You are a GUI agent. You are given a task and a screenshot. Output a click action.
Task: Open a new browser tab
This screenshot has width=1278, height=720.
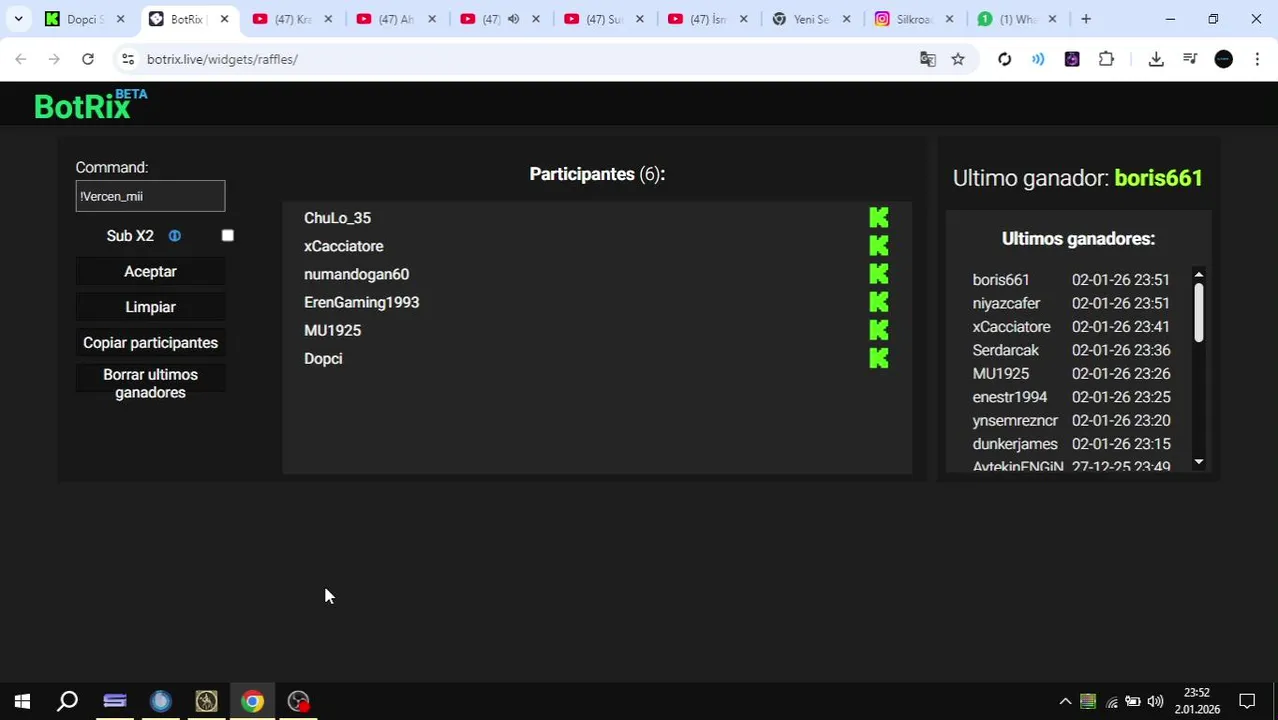coord(1085,19)
